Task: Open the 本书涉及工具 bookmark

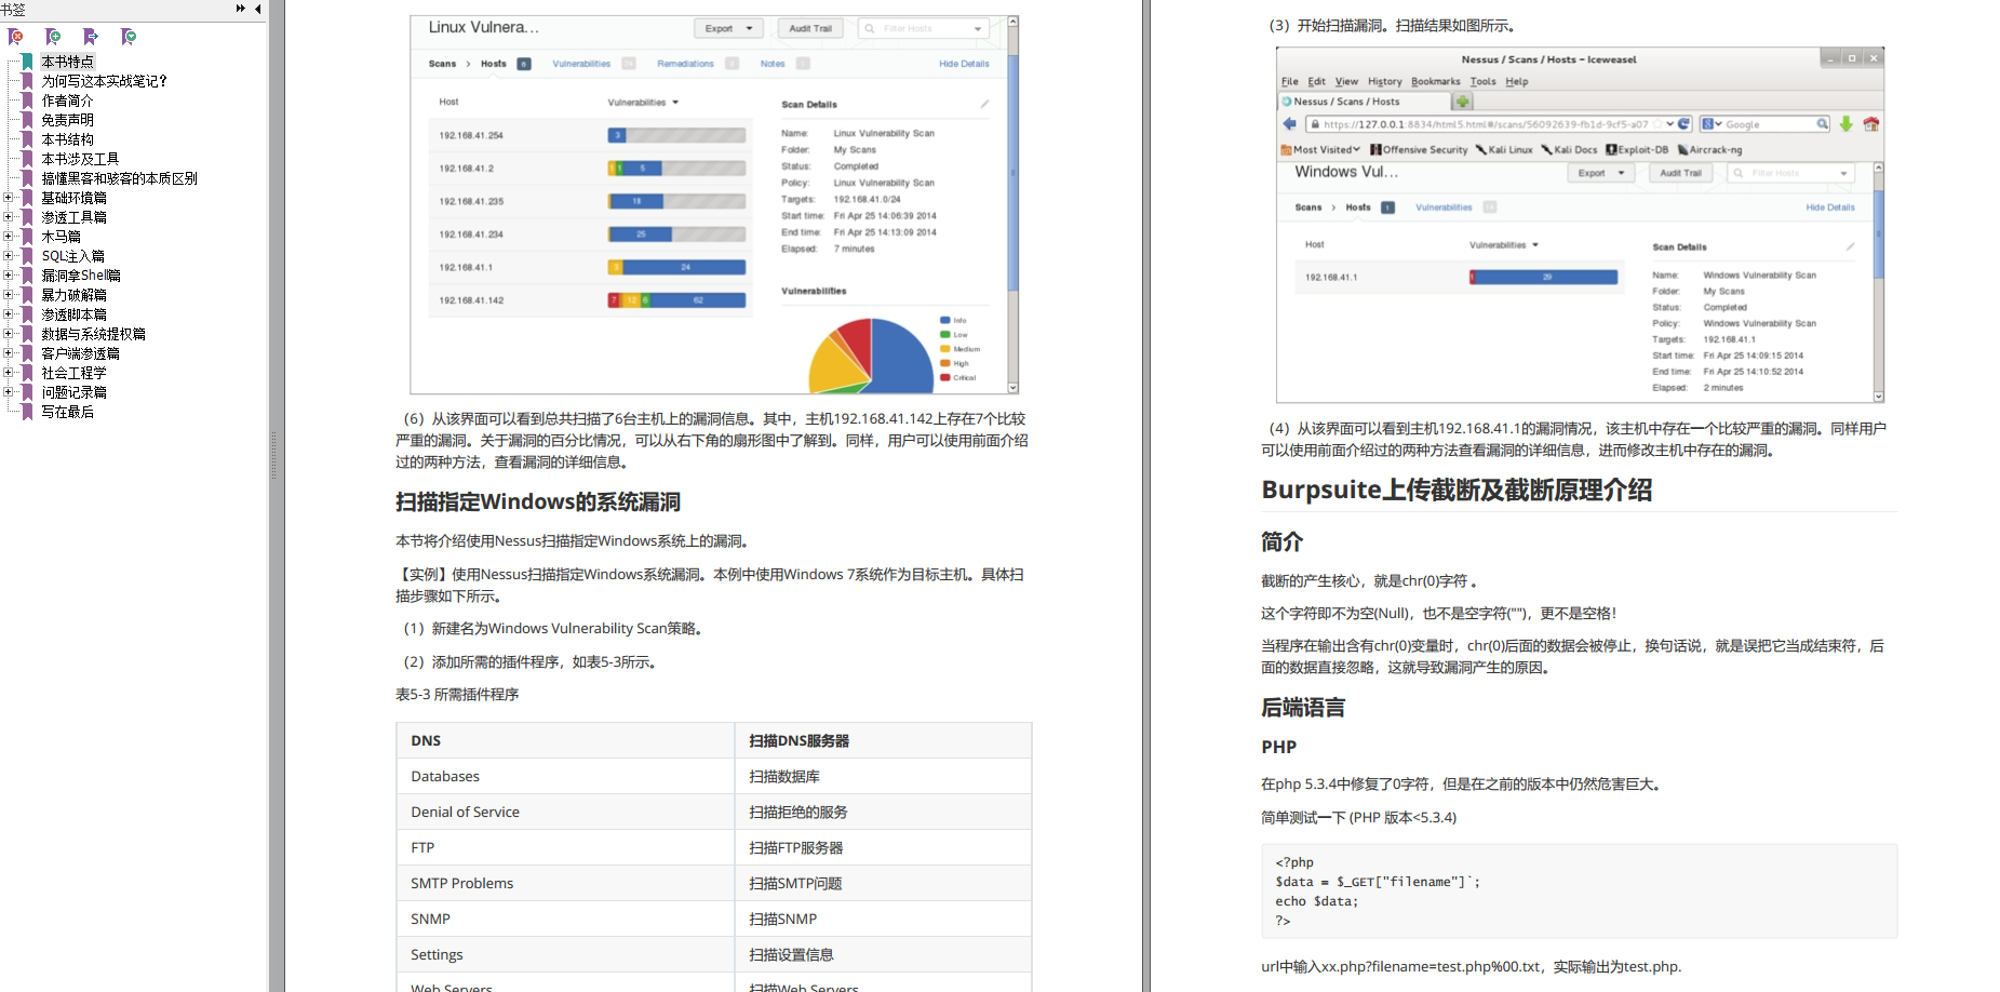Action: [x=80, y=159]
